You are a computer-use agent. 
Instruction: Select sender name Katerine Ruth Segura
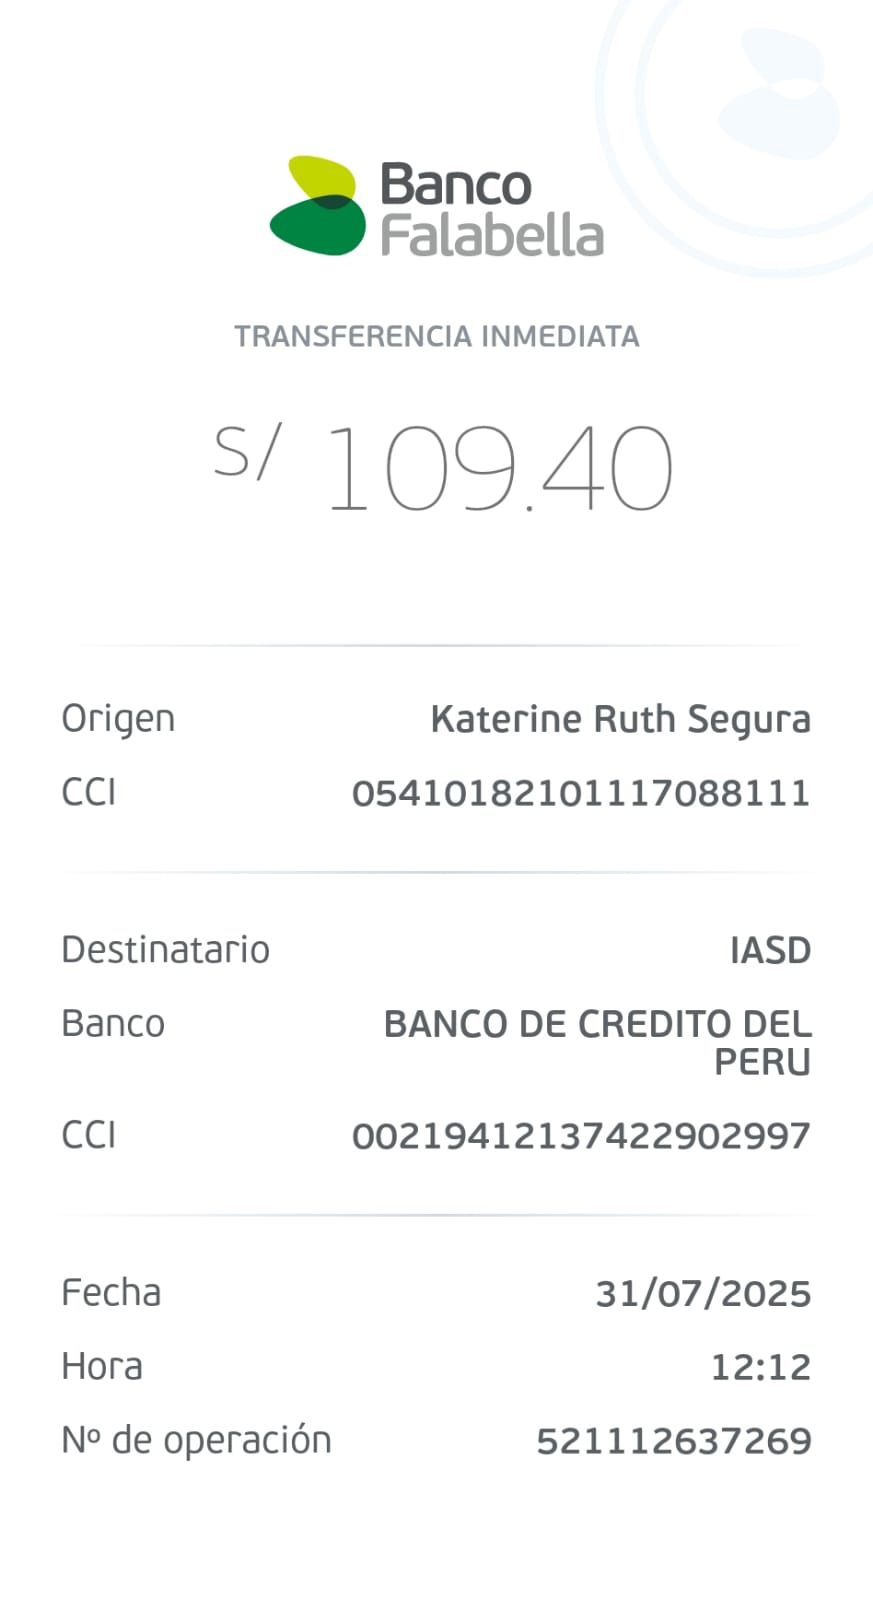620,720
